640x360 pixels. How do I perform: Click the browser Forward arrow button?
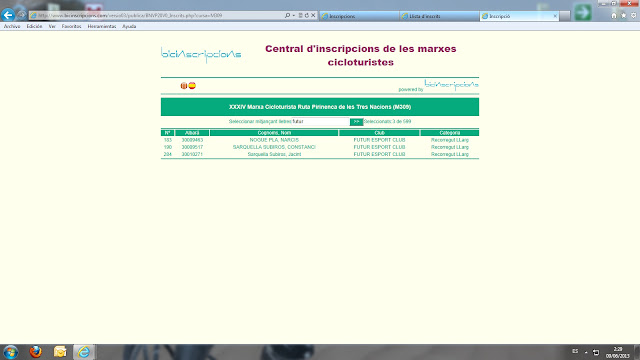tap(22, 15)
